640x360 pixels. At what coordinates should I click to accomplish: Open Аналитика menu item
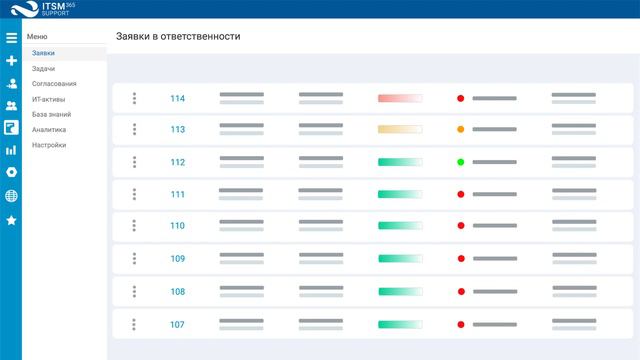click(x=49, y=130)
